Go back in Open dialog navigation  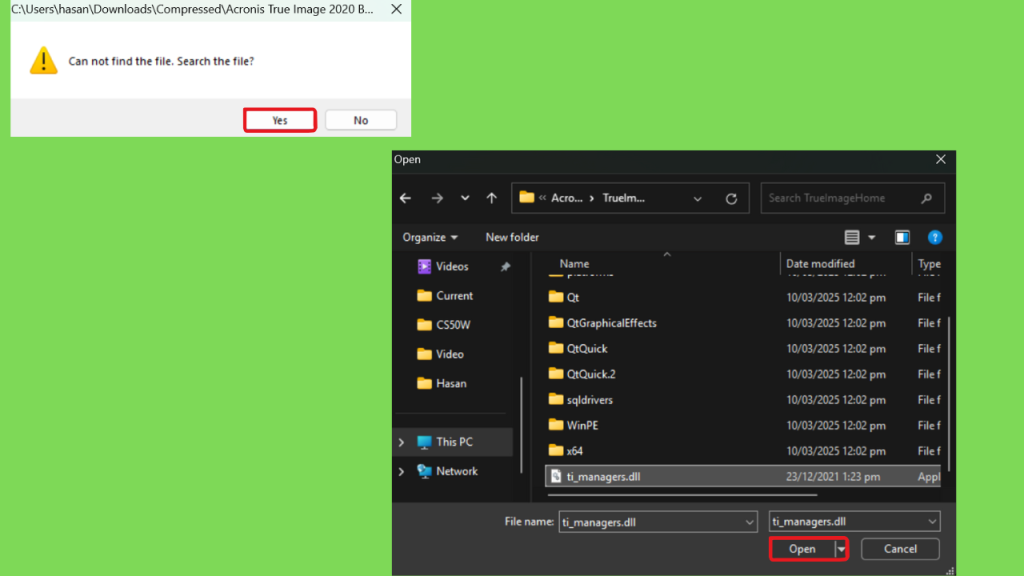click(x=406, y=198)
